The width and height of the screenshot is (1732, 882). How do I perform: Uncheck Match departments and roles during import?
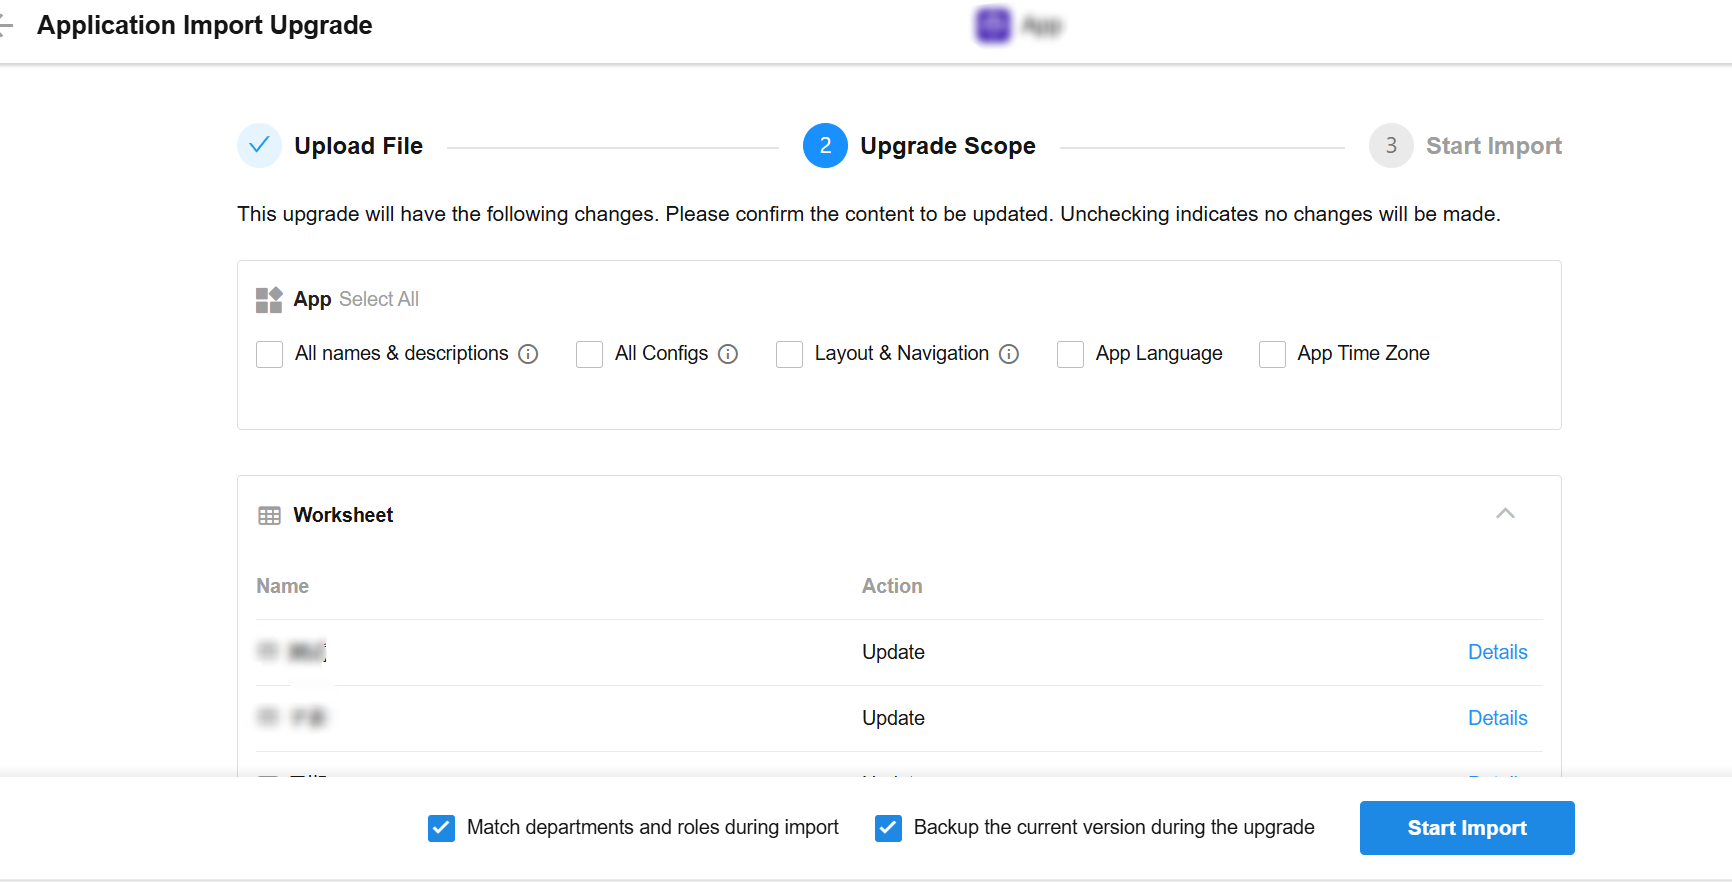coord(441,828)
